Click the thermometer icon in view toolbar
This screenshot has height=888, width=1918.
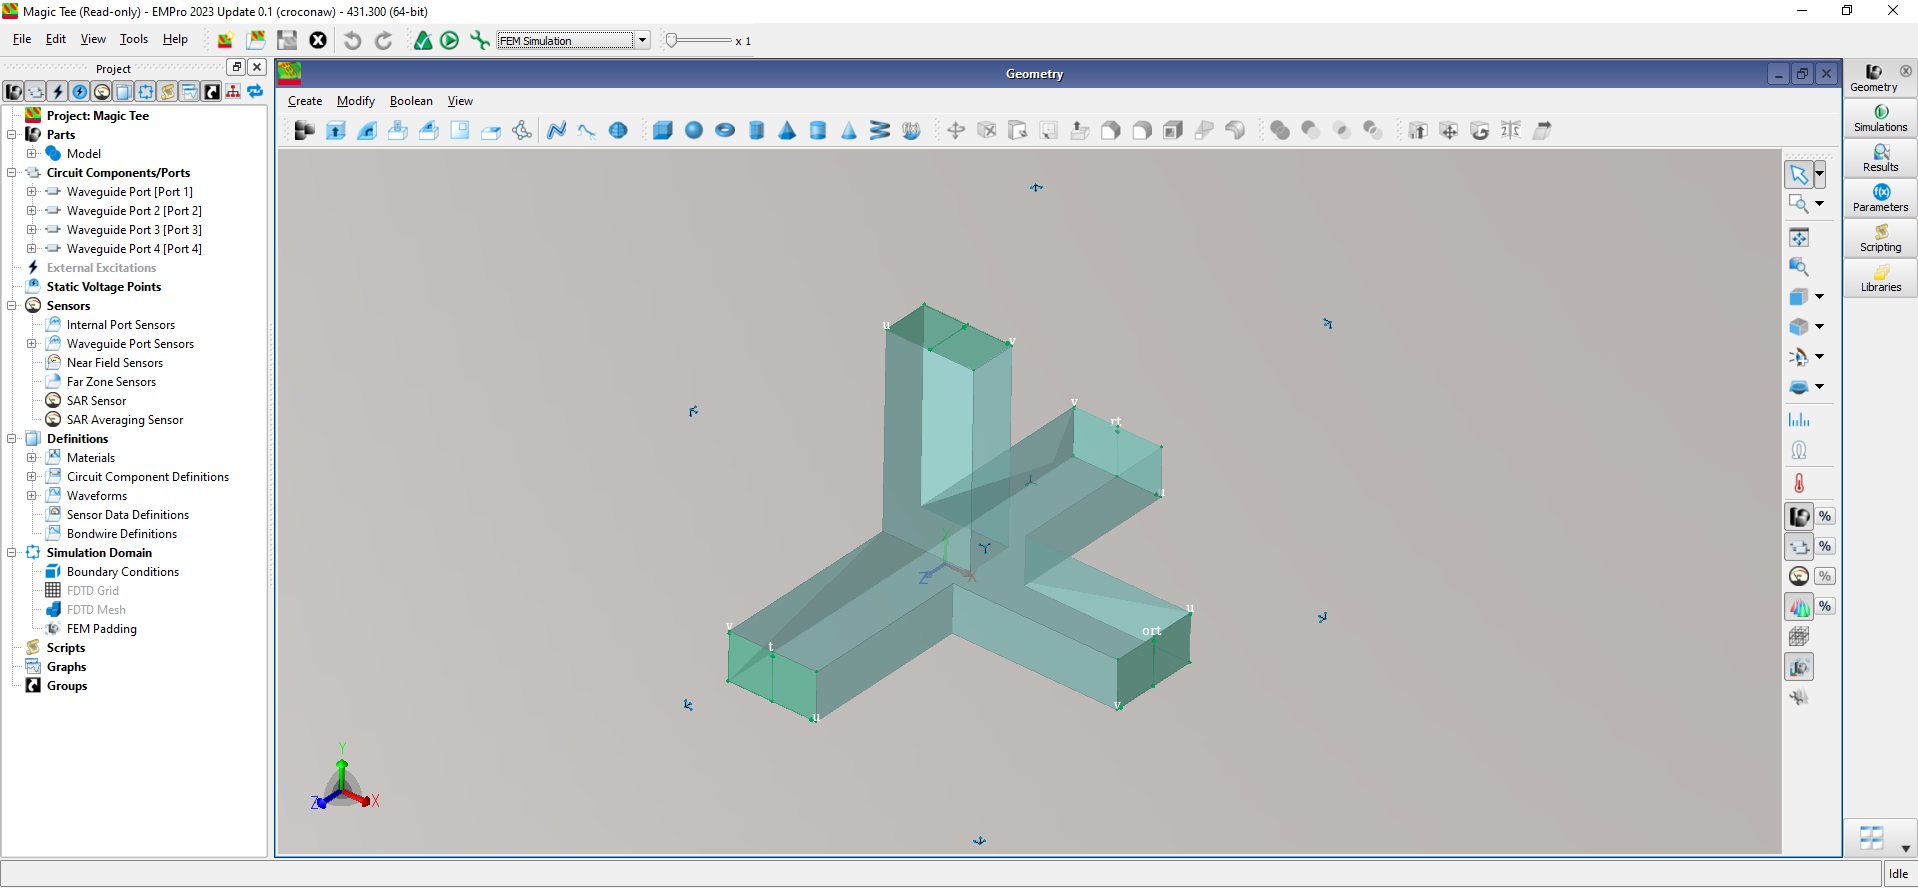pos(1799,484)
